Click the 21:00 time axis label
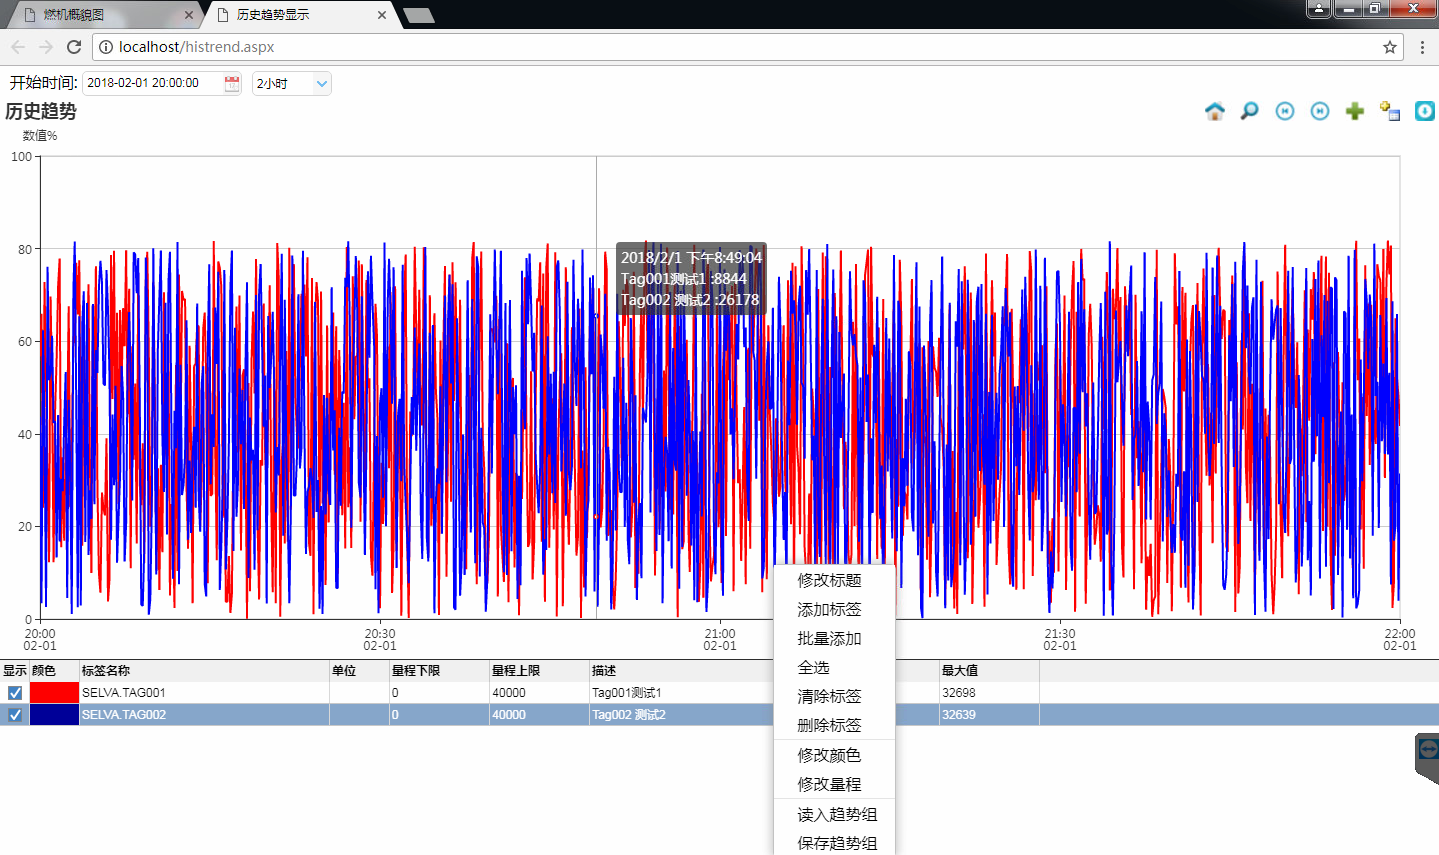1439x855 pixels. tap(720, 639)
